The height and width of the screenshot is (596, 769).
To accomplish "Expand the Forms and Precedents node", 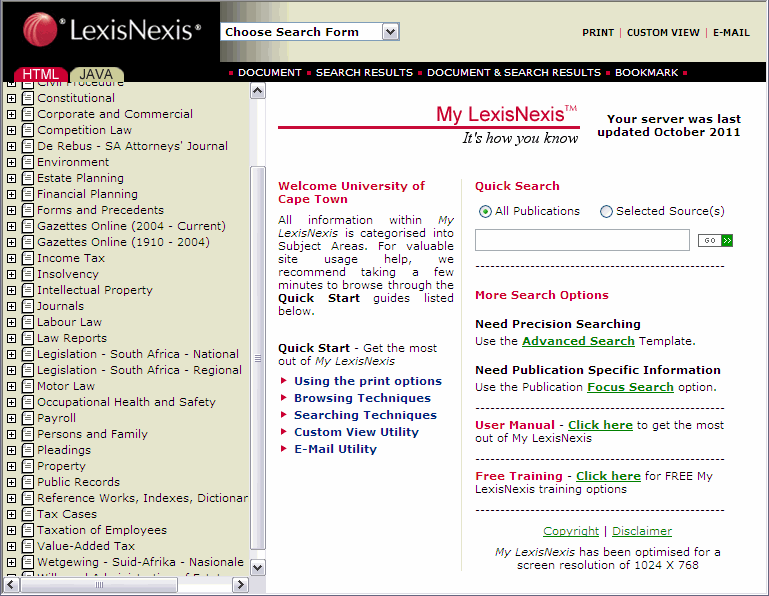I will [x=11, y=210].
